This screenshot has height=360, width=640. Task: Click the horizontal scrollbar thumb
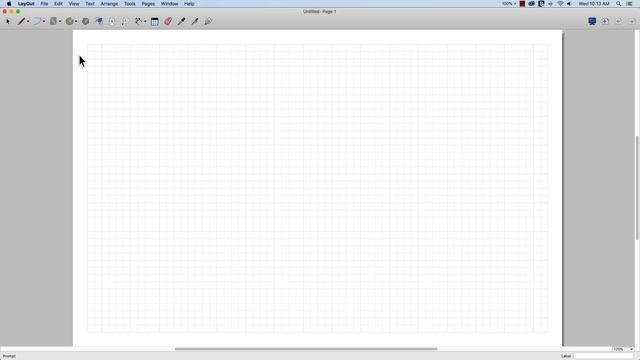tap(306, 349)
